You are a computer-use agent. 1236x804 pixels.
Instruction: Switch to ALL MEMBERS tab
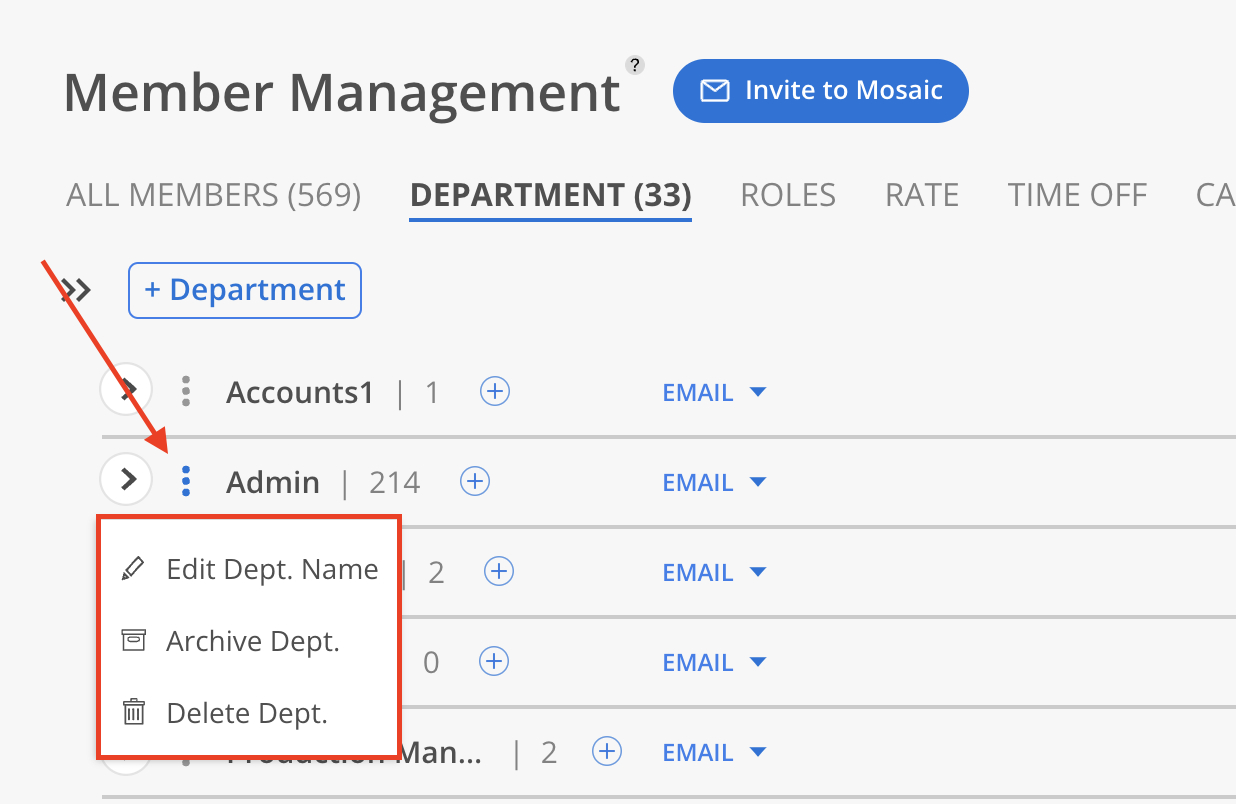(213, 194)
